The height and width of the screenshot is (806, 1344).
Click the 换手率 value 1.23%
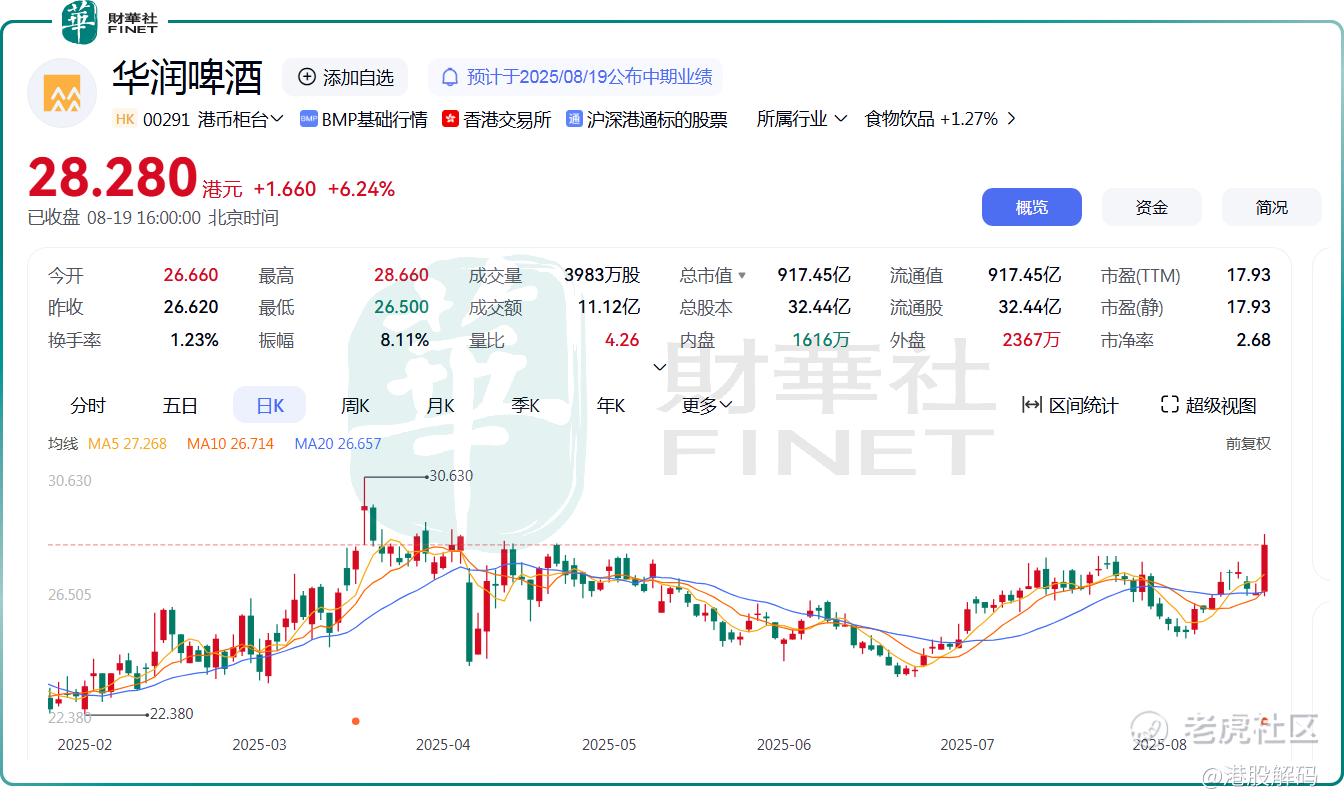pyautogui.click(x=194, y=340)
